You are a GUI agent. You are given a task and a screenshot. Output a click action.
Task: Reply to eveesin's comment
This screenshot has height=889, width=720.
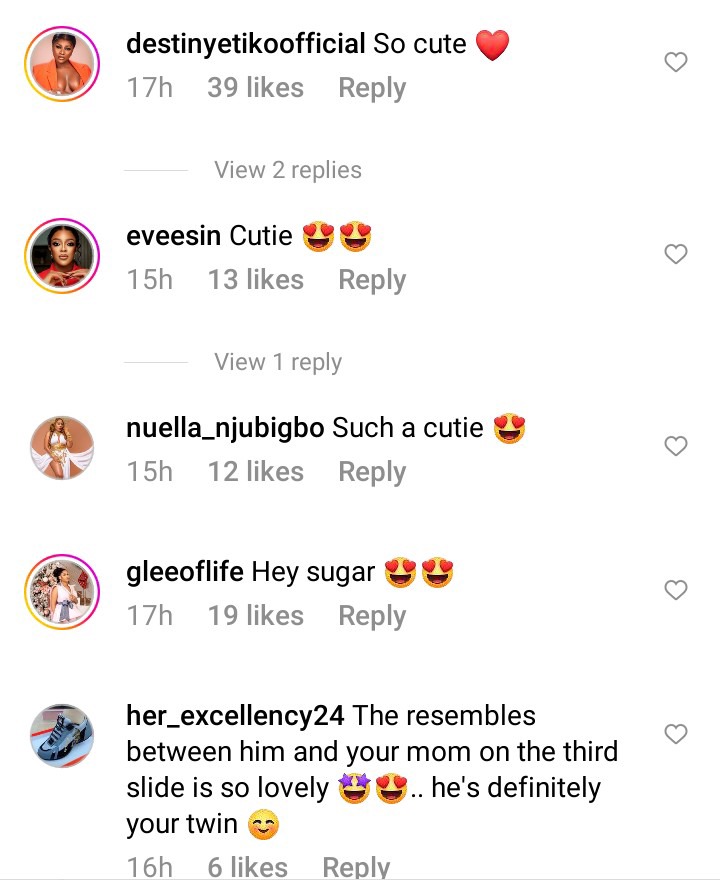372,280
